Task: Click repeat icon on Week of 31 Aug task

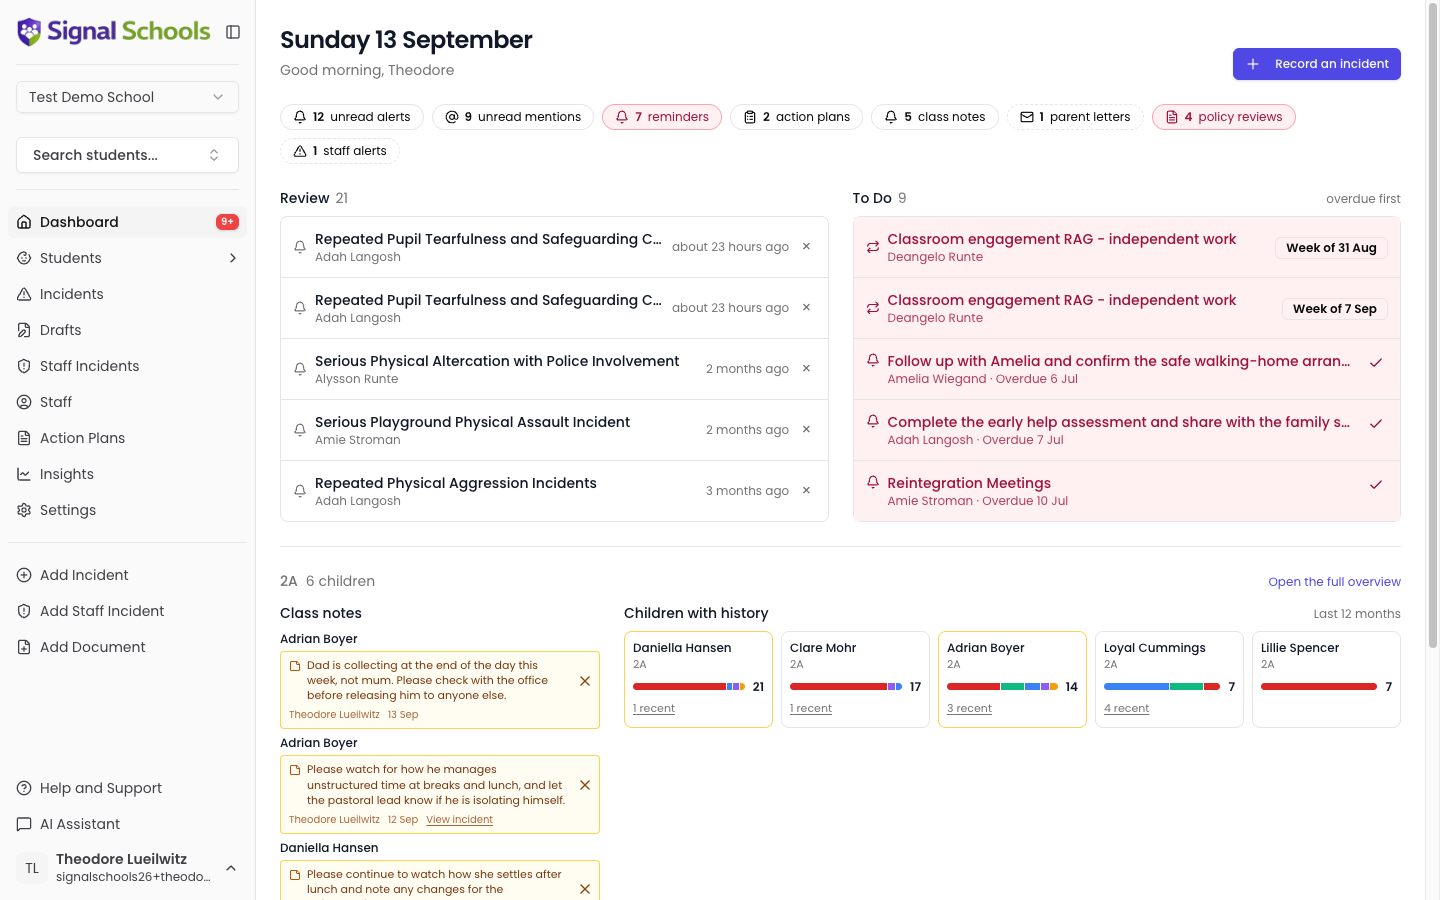Action: (873, 247)
